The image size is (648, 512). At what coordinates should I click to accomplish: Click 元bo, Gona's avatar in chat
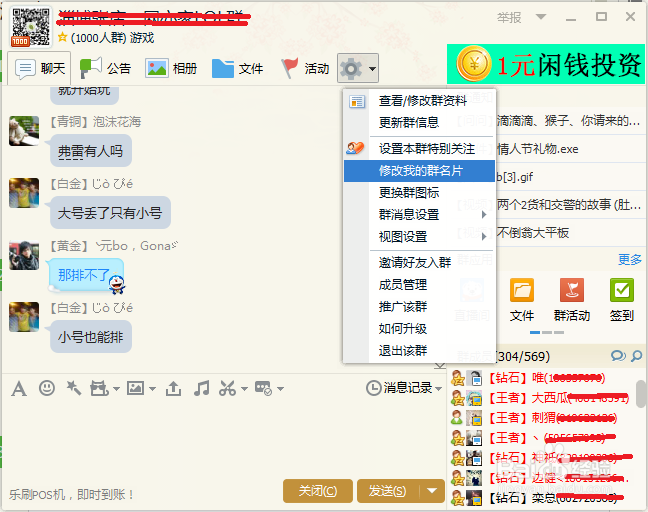tap(24, 255)
